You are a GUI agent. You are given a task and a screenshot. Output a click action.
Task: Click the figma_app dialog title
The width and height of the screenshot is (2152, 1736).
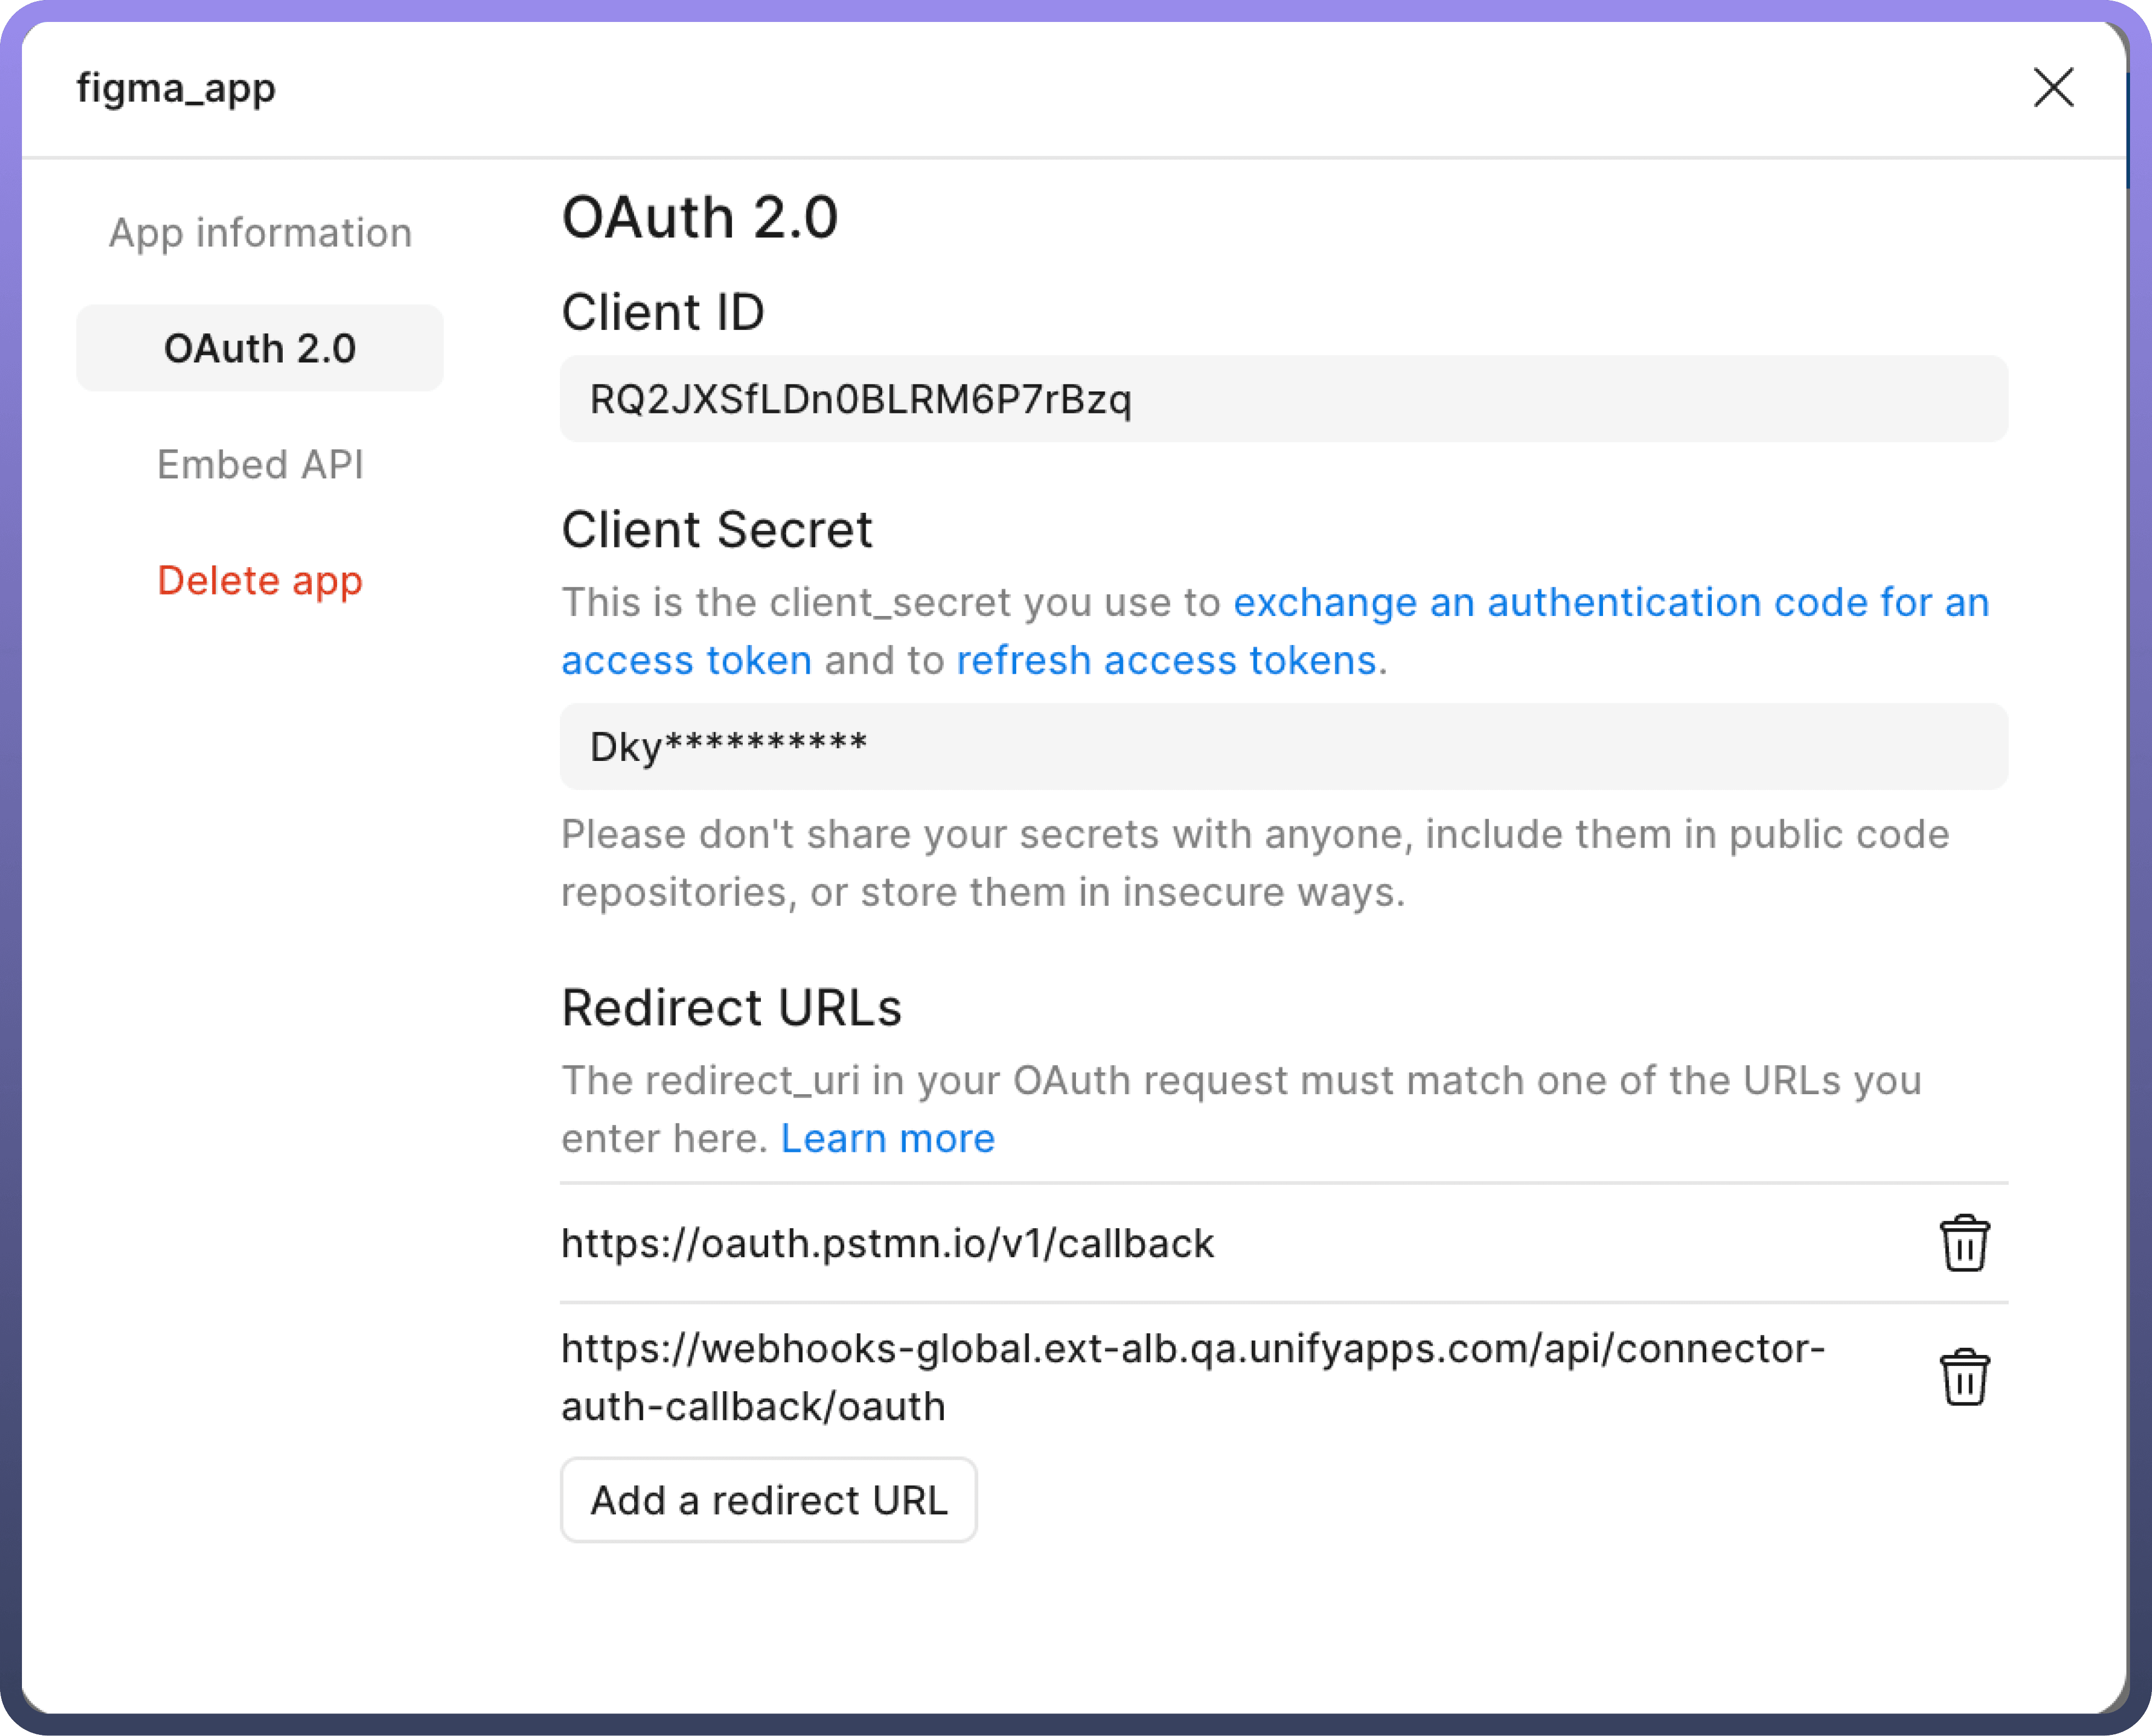(176, 88)
